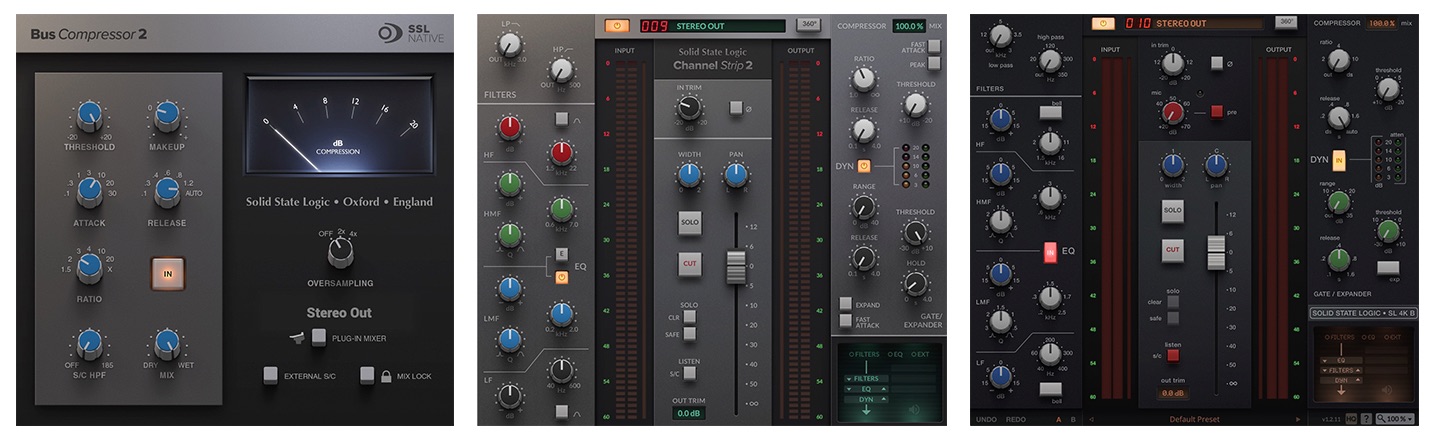
Task: Toggle the orange IN button in Bus Compressor 2
Action: [166, 272]
